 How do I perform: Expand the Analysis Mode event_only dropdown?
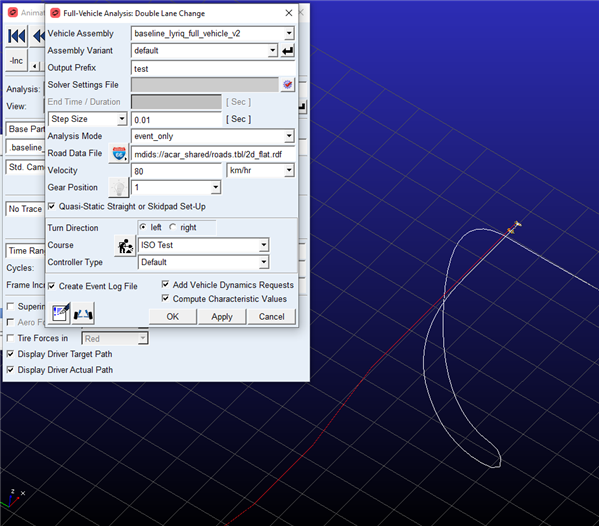[289, 136]
